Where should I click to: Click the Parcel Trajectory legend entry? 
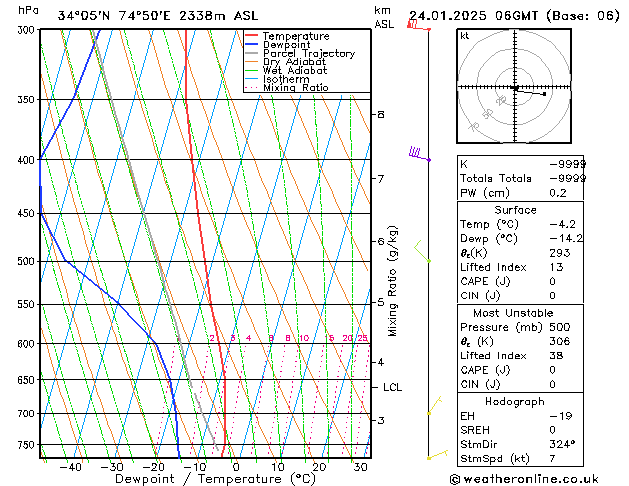(x=300, y=53)
